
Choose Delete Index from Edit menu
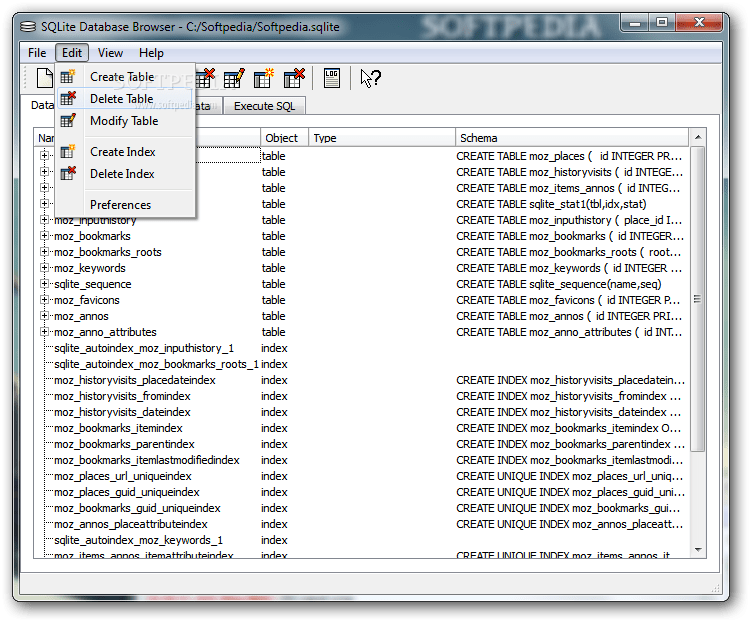click(125, 174)
